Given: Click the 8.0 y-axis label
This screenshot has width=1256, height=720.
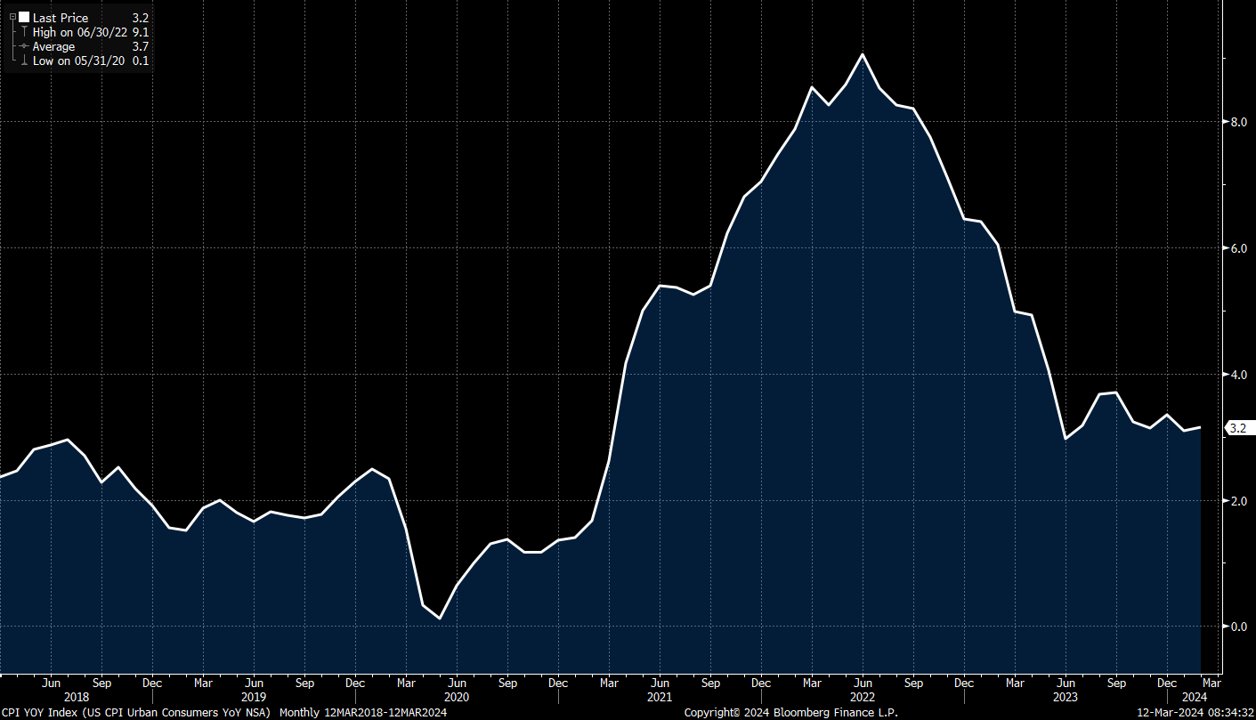Looking at the screenshot, I should click(x=1237, y=122).
